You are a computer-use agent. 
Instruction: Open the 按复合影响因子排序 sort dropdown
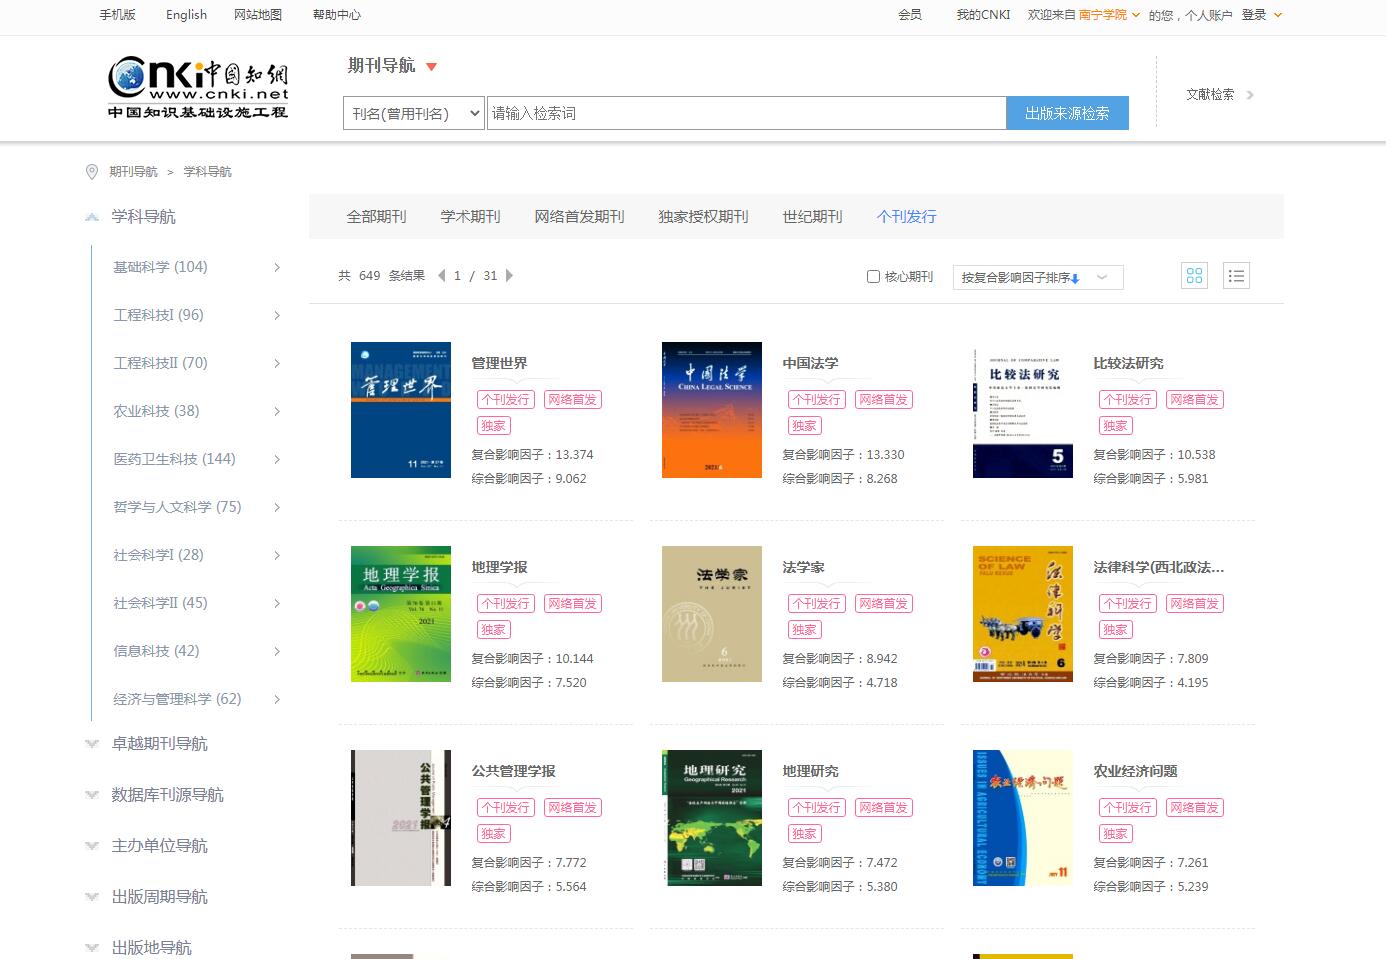point(1037,277)
